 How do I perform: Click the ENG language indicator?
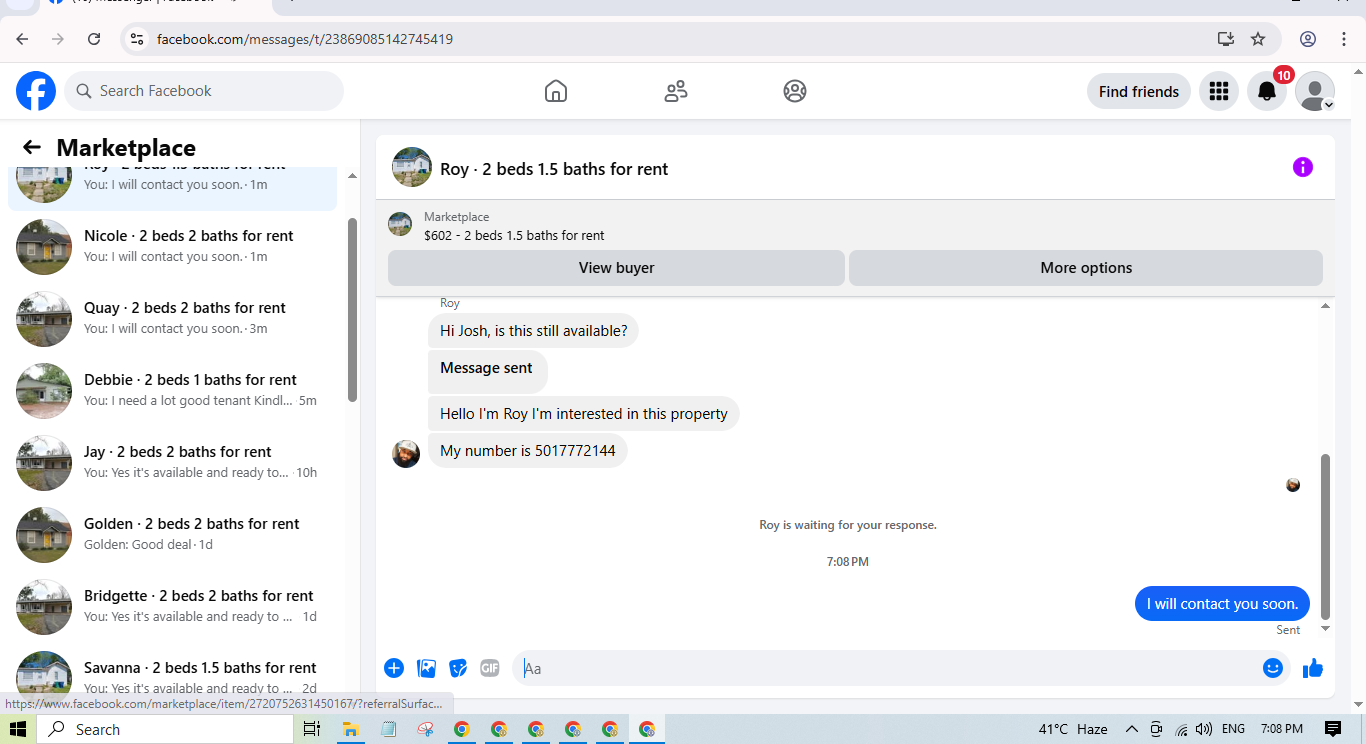click(1233, 729)
